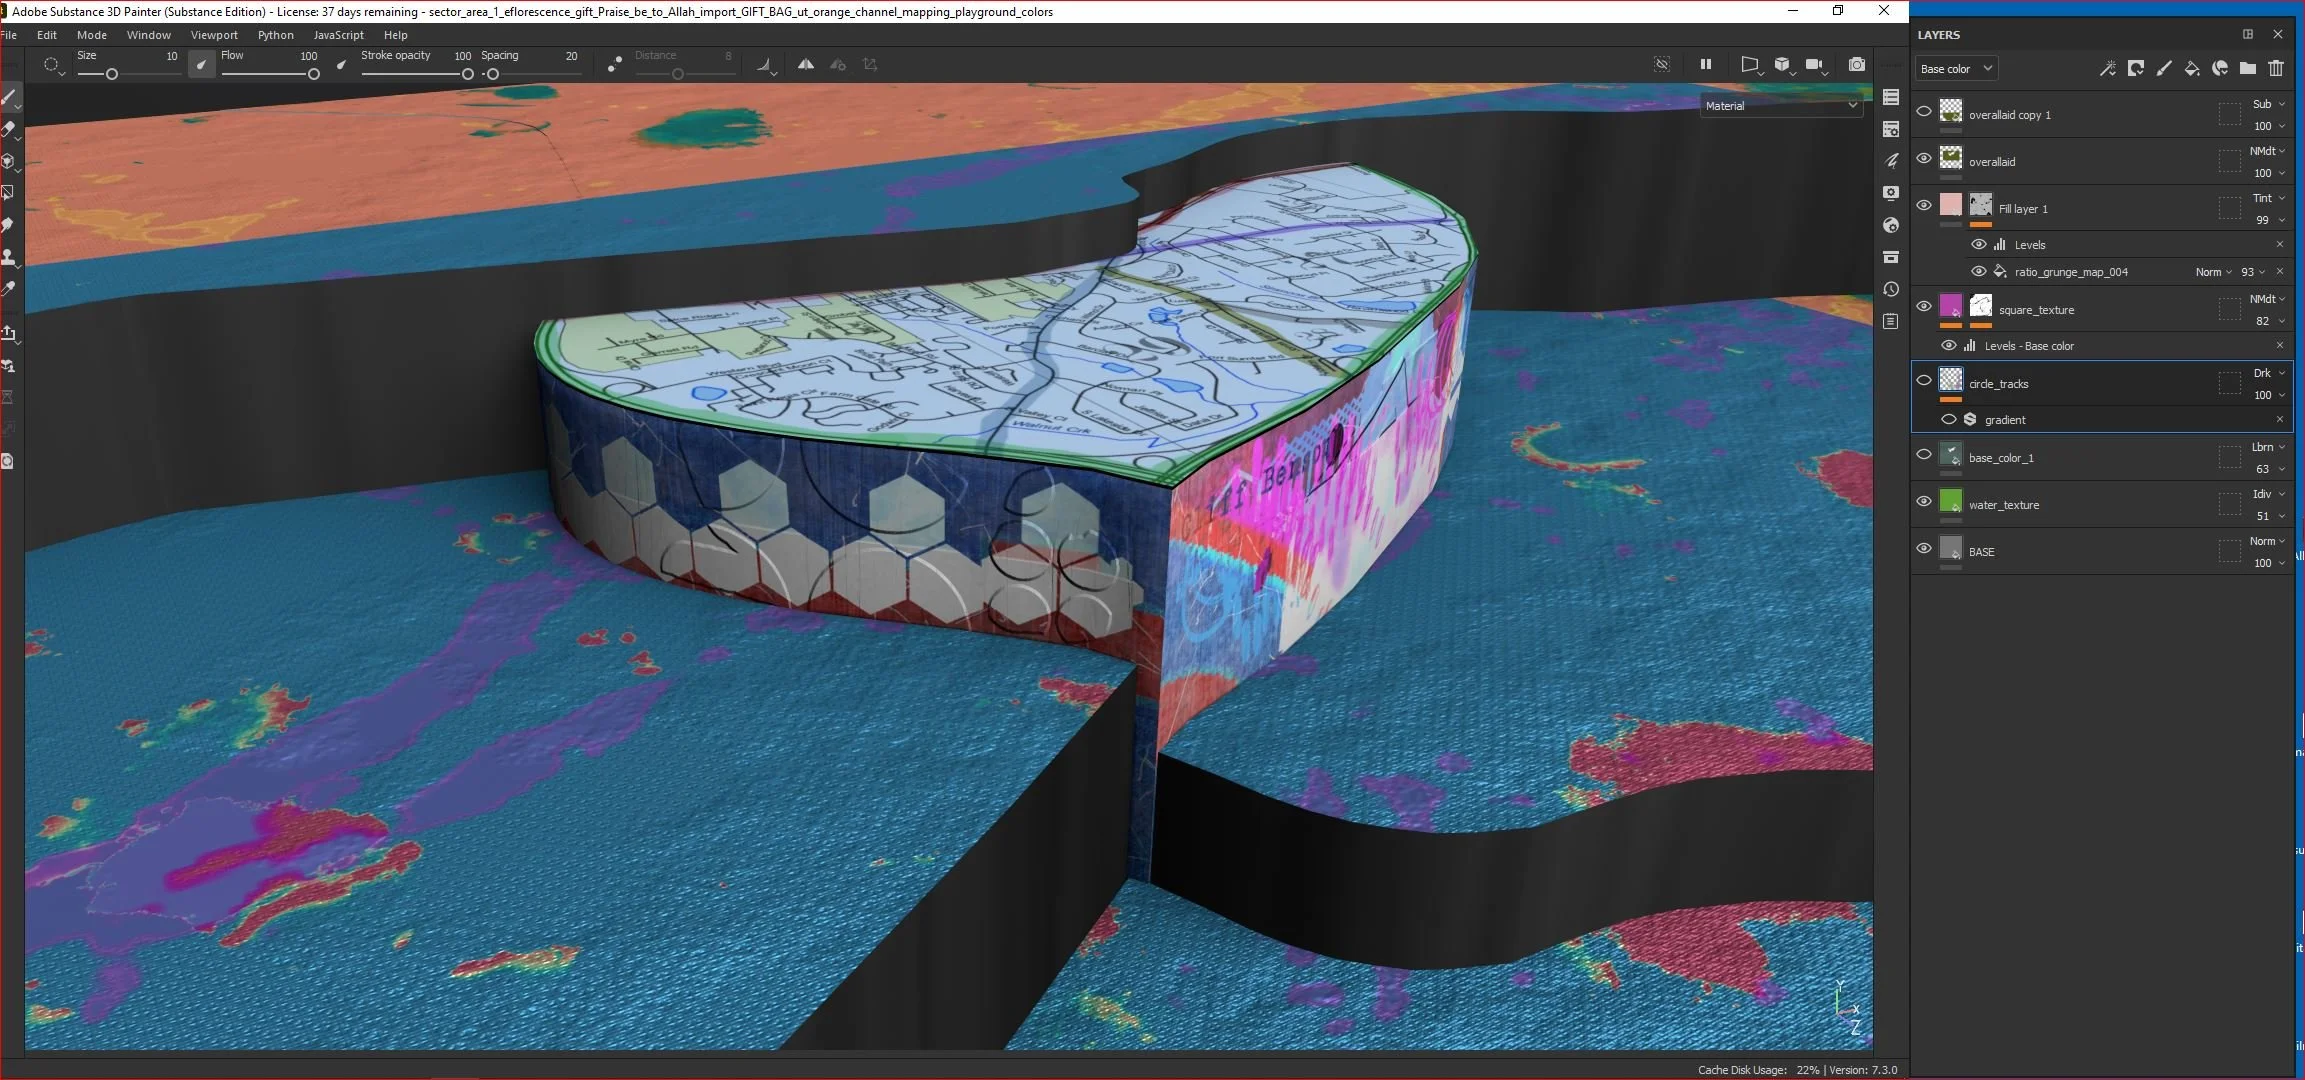The width and height of the screenshot is (2305, 1080).
Task: Pause engine rendering with the pause icon
Action: [x=1706, y=65]
